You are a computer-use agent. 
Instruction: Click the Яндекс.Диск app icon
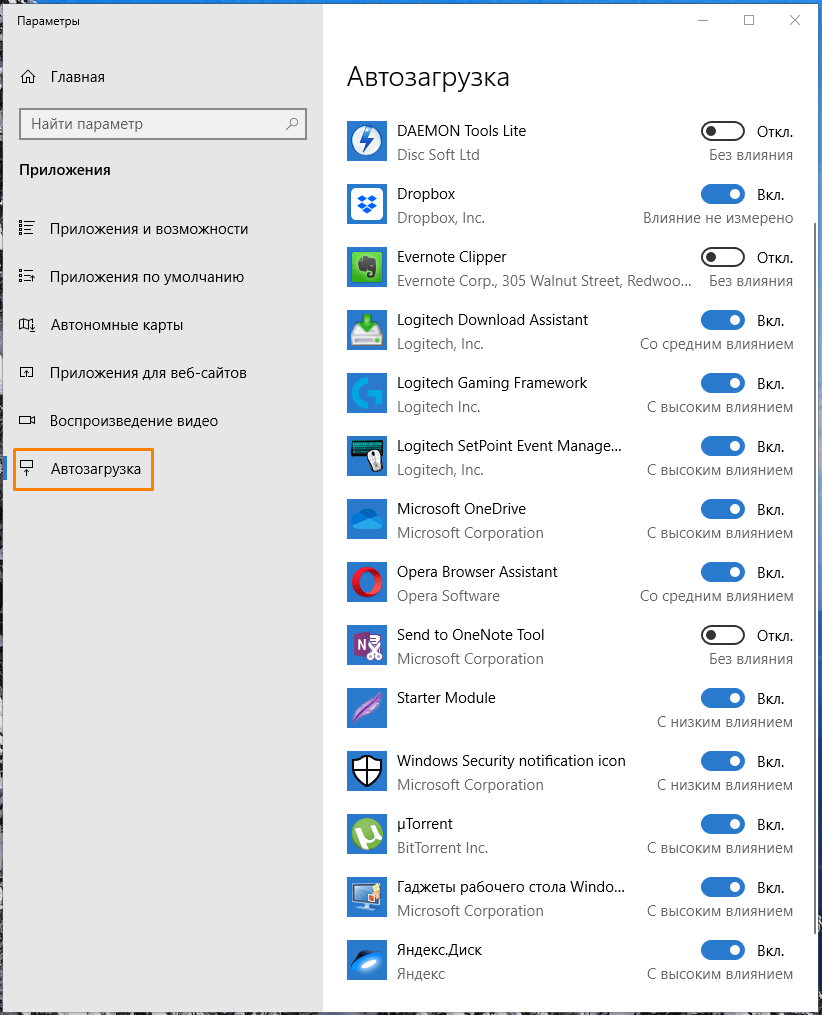coord(366,961)
